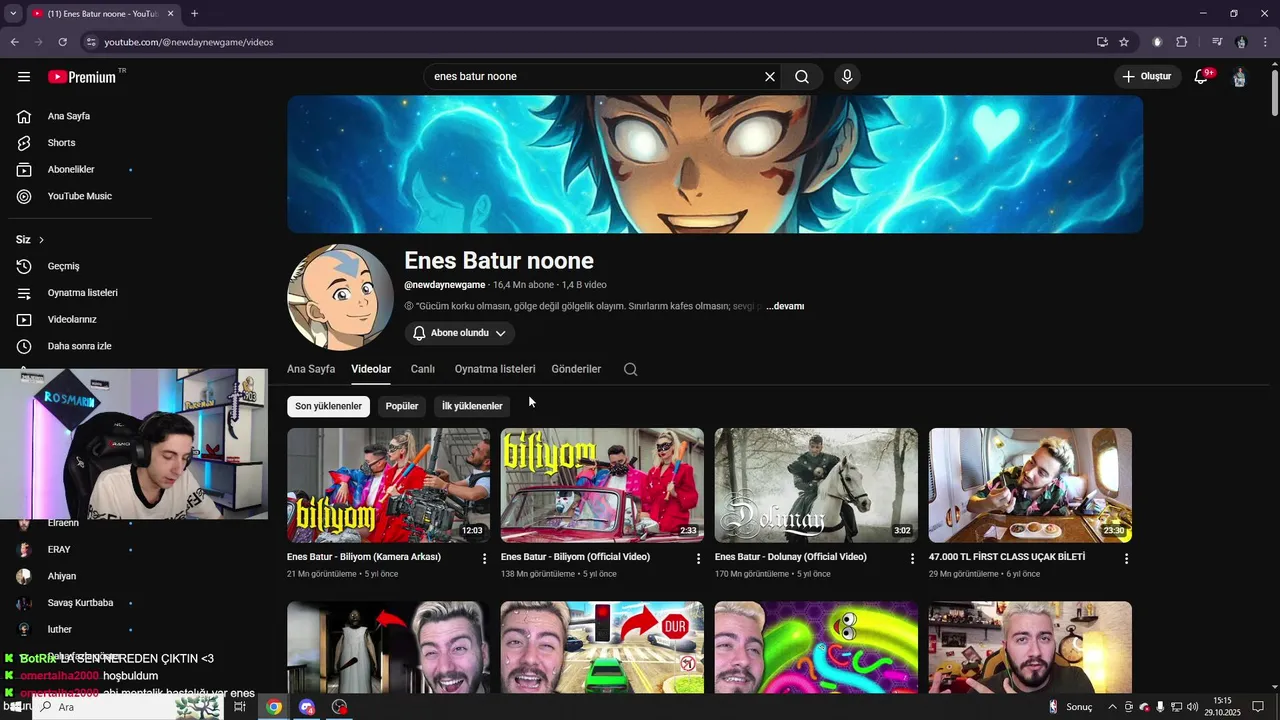Open a new Chrome tab
Screen dimensions: 1280x720
(x=194, y=13)
